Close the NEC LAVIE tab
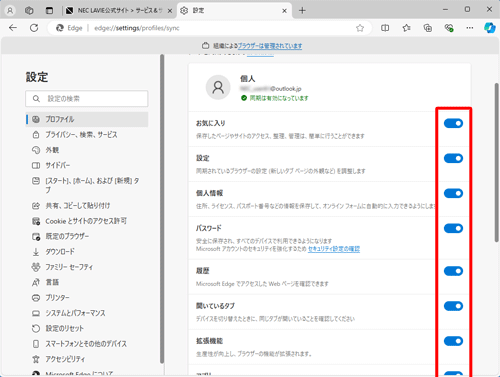This screenshot has width=500, height=377. tap(170, 11)
